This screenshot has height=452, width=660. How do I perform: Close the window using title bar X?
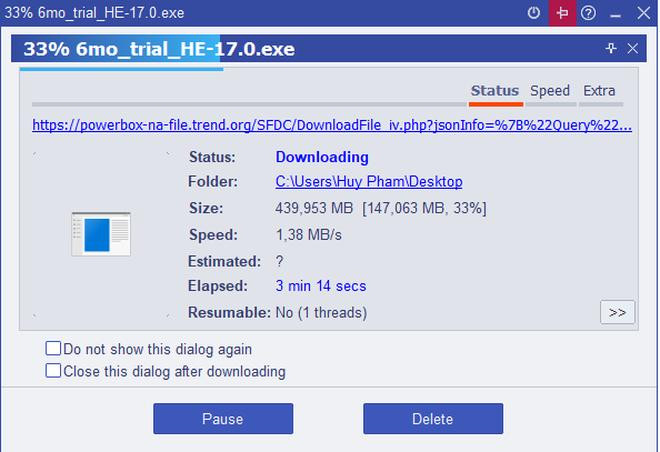tap(642, 13)
